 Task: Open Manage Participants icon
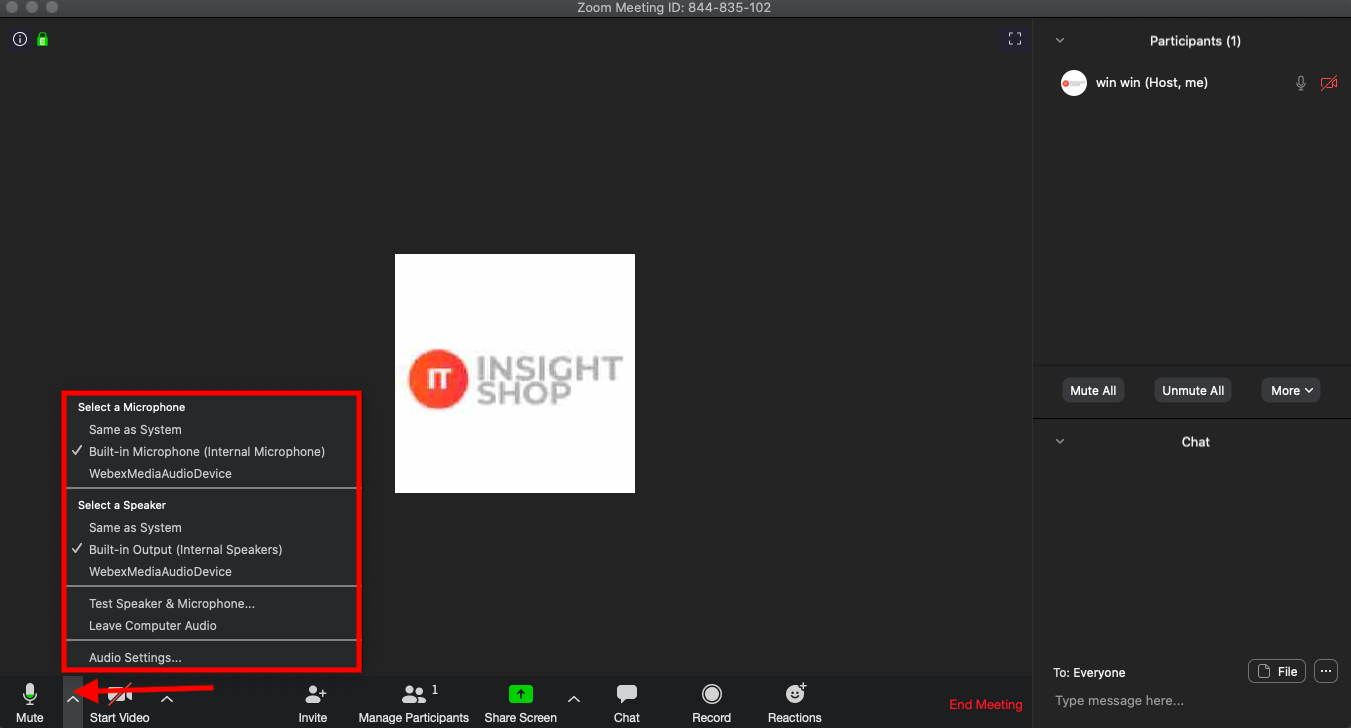coord(414,694)
